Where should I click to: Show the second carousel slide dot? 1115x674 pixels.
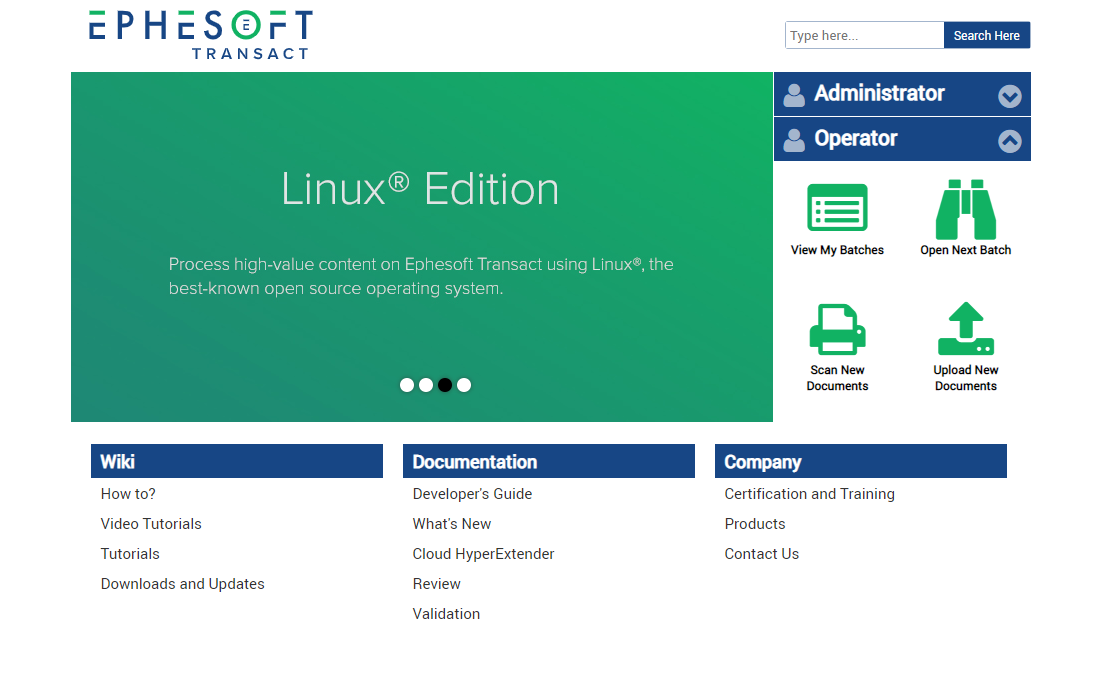pos(426,385)
